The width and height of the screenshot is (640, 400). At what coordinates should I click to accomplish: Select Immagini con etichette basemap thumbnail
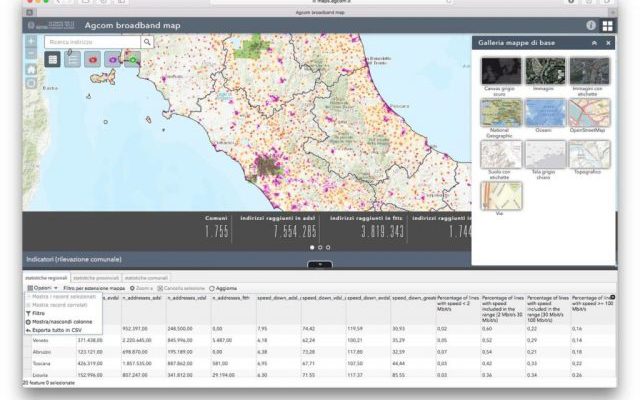click(589, 71)
